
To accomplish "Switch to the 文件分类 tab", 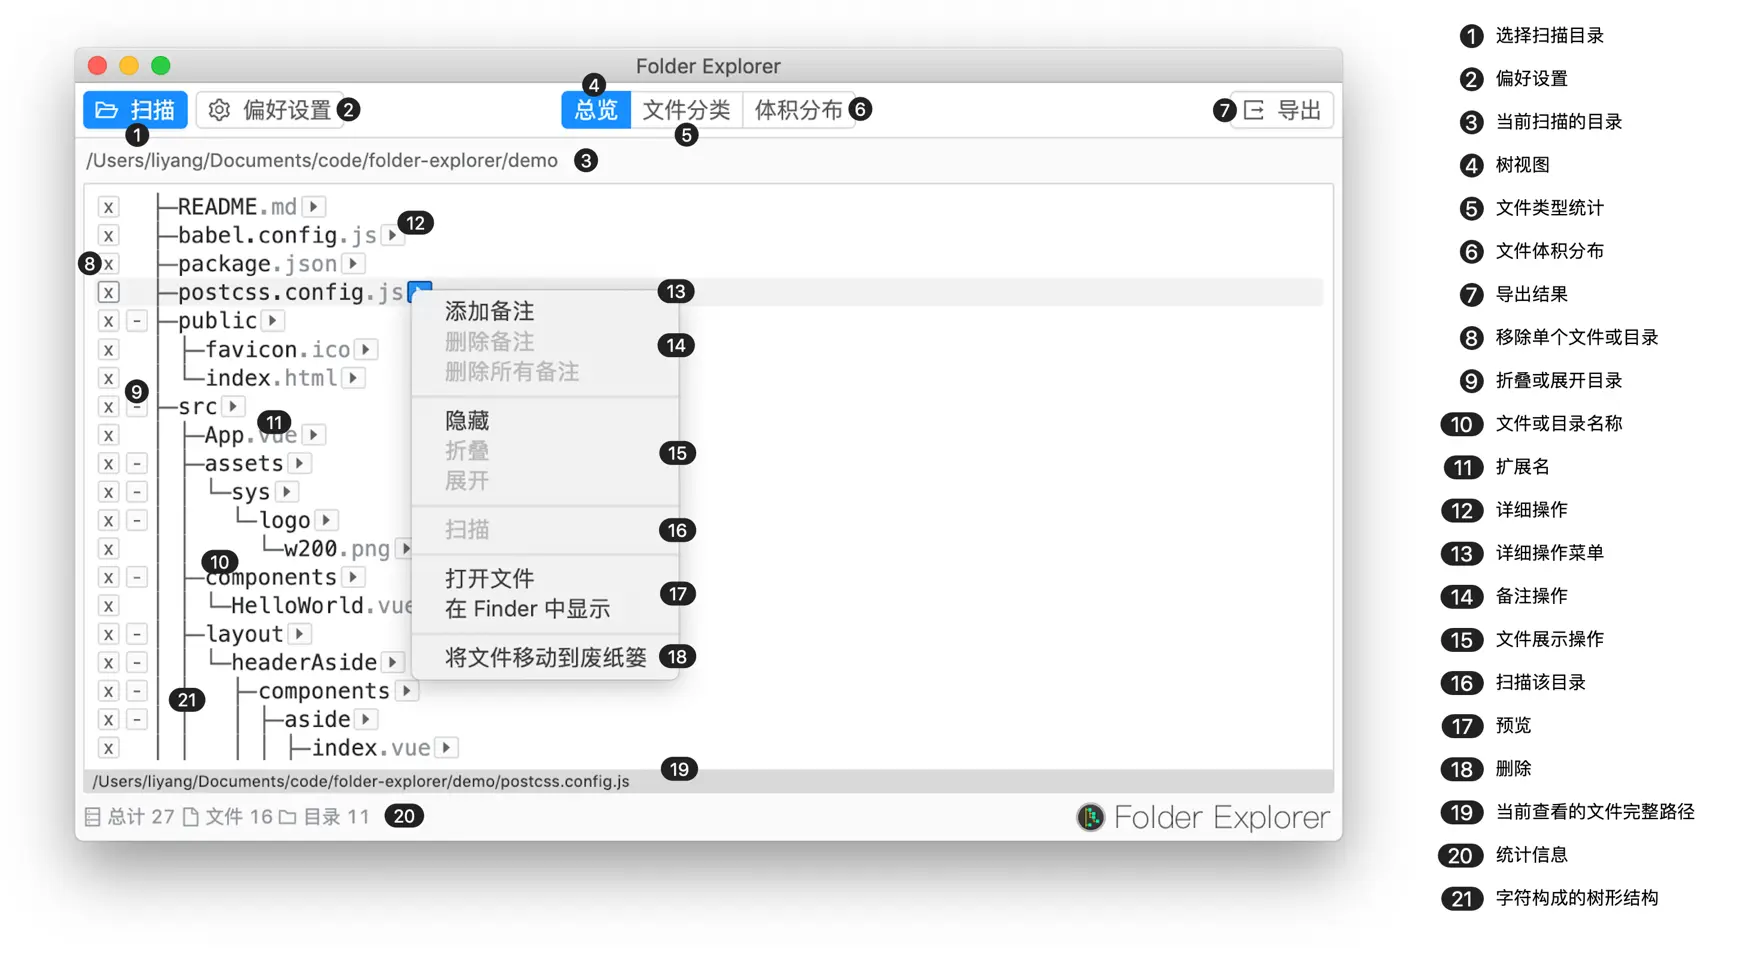I will [686, 110].
